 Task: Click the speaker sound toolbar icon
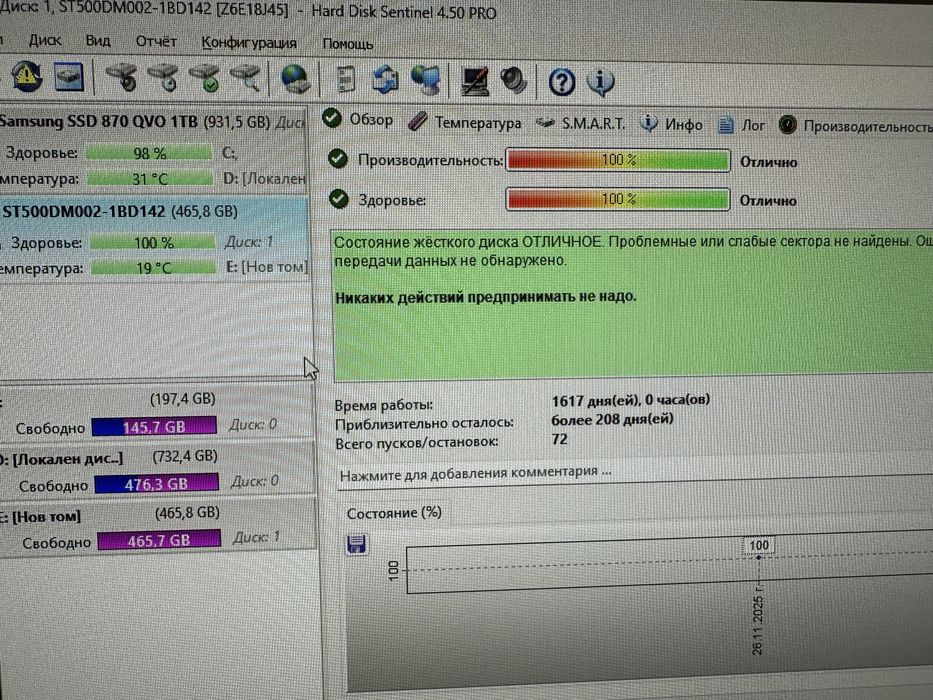coord(514,82)
